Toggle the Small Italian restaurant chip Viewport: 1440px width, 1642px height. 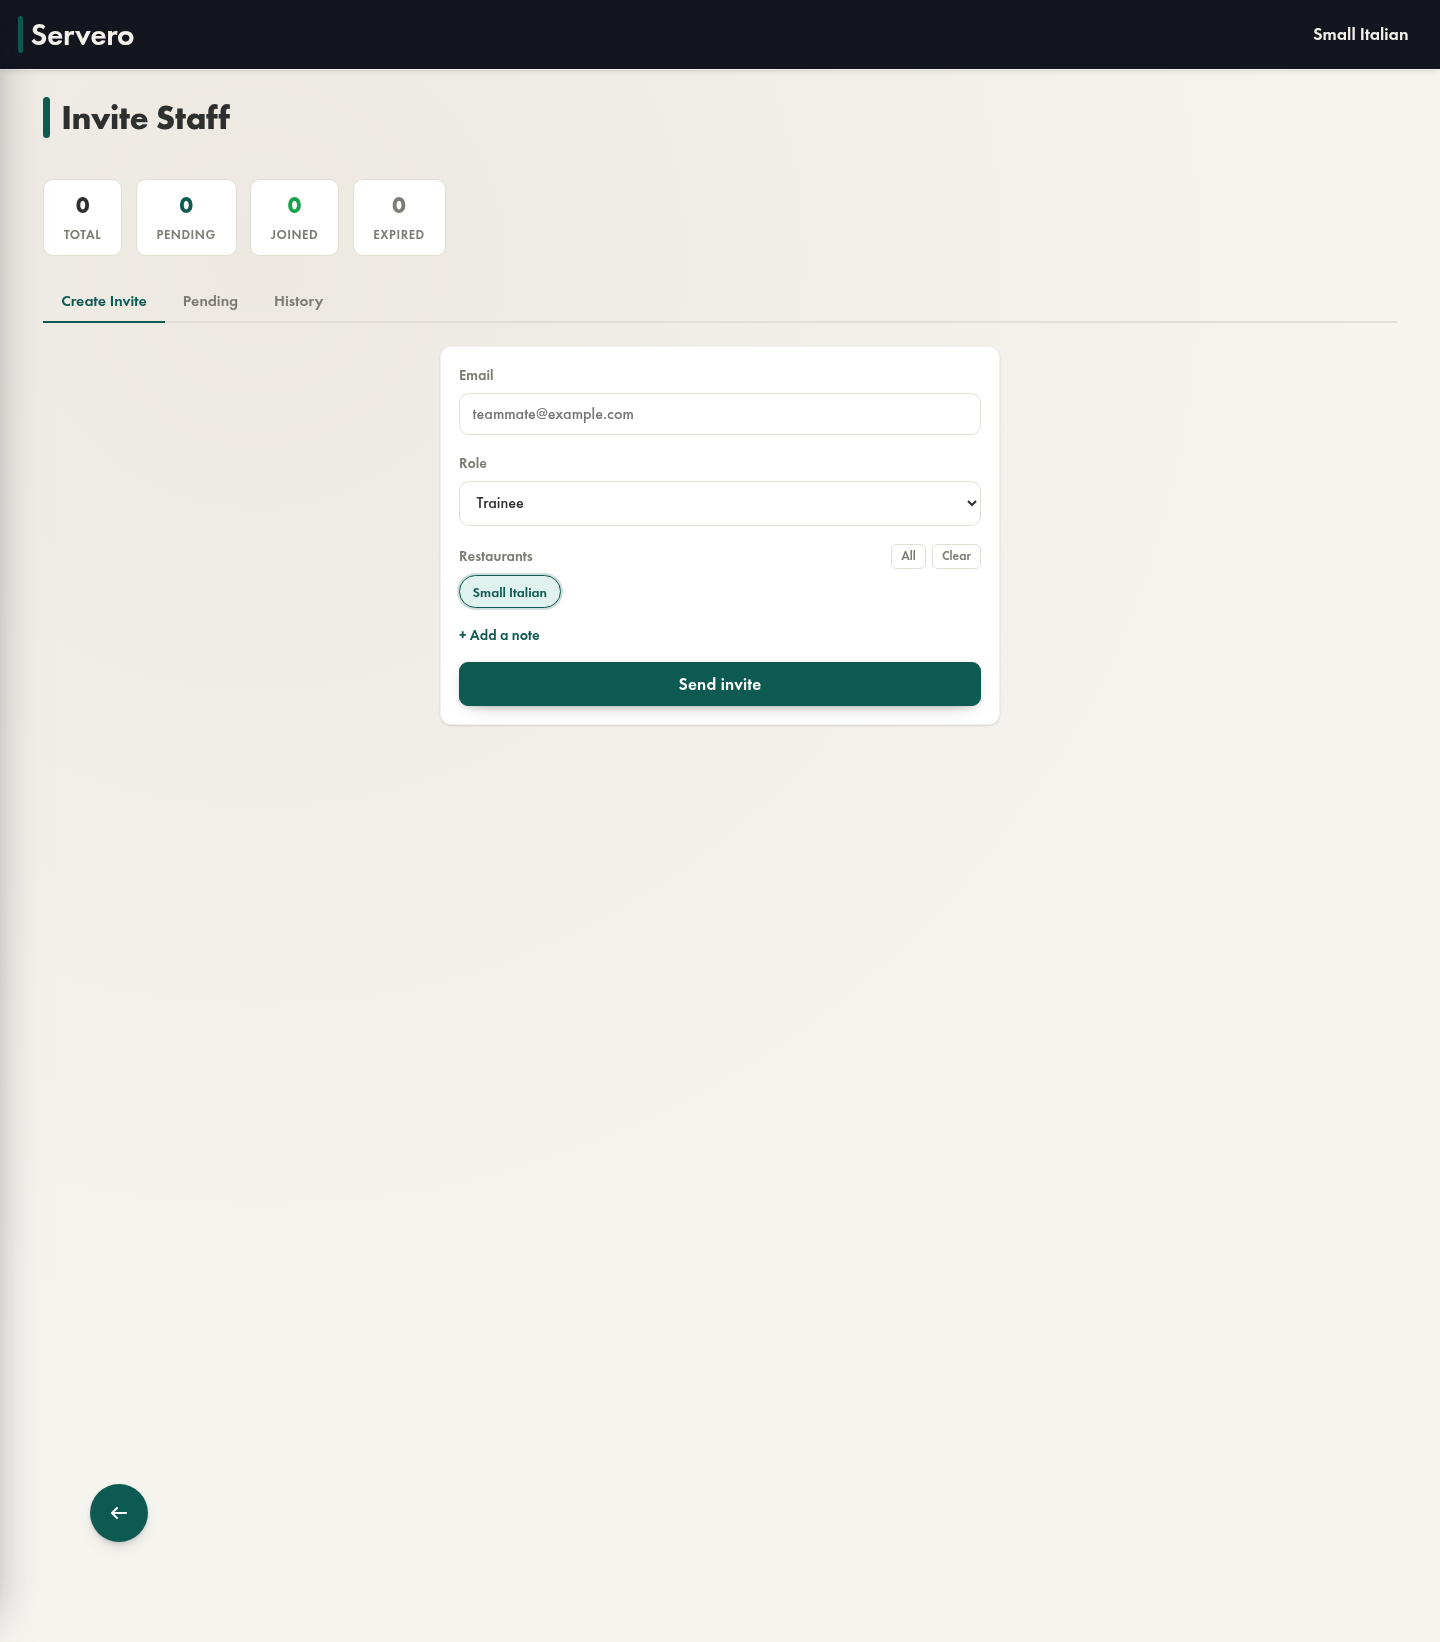[510, 592]
